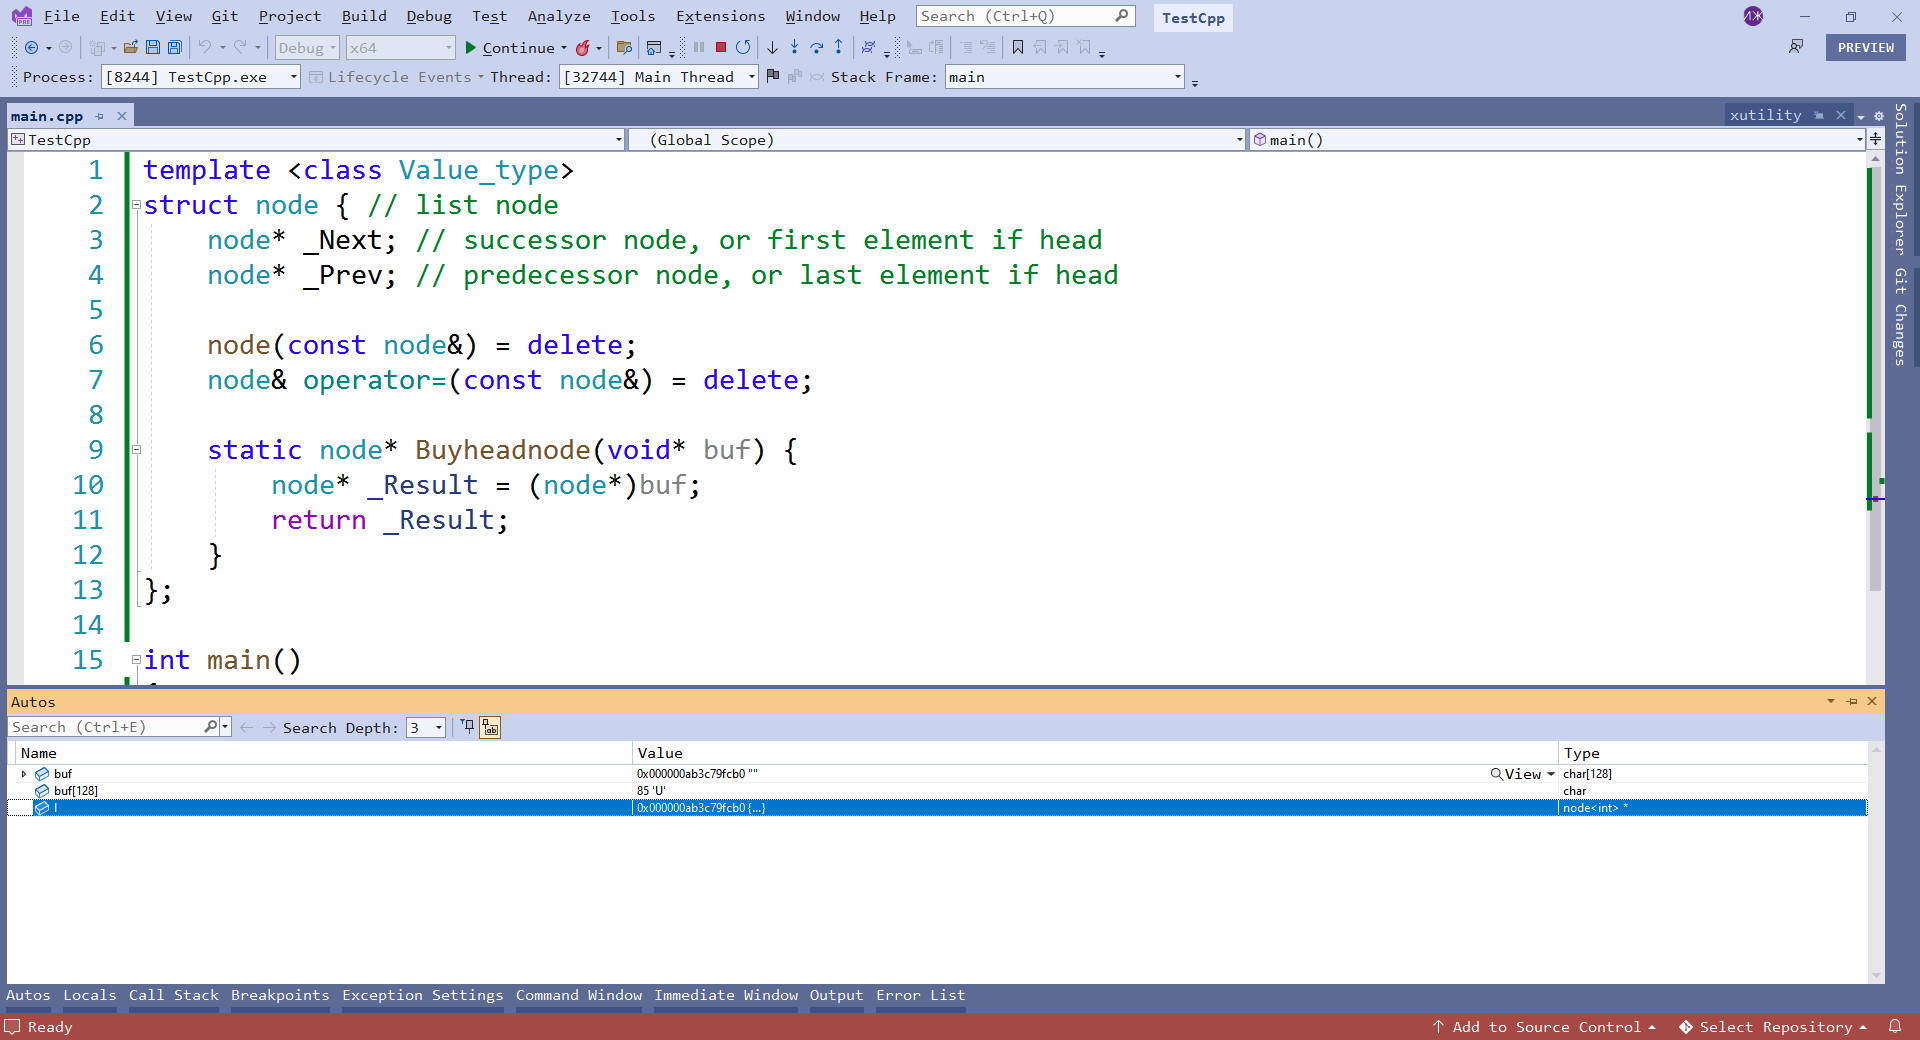Open the Autos window options dropdown arrow

[x=1831, y=701]
